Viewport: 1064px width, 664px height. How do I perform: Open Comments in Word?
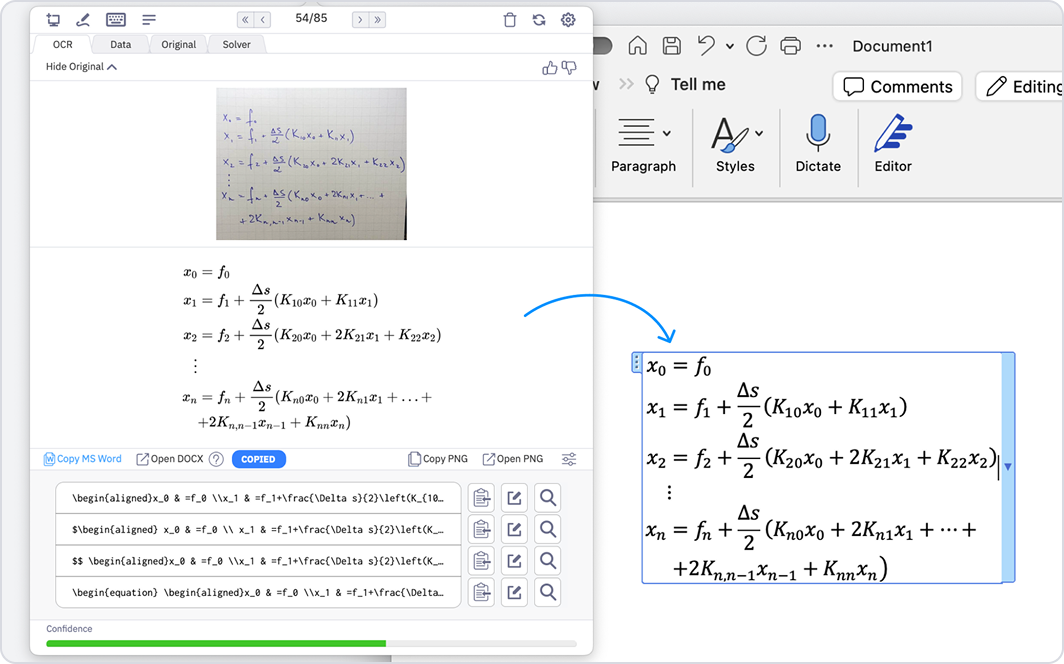coord(897,87)
